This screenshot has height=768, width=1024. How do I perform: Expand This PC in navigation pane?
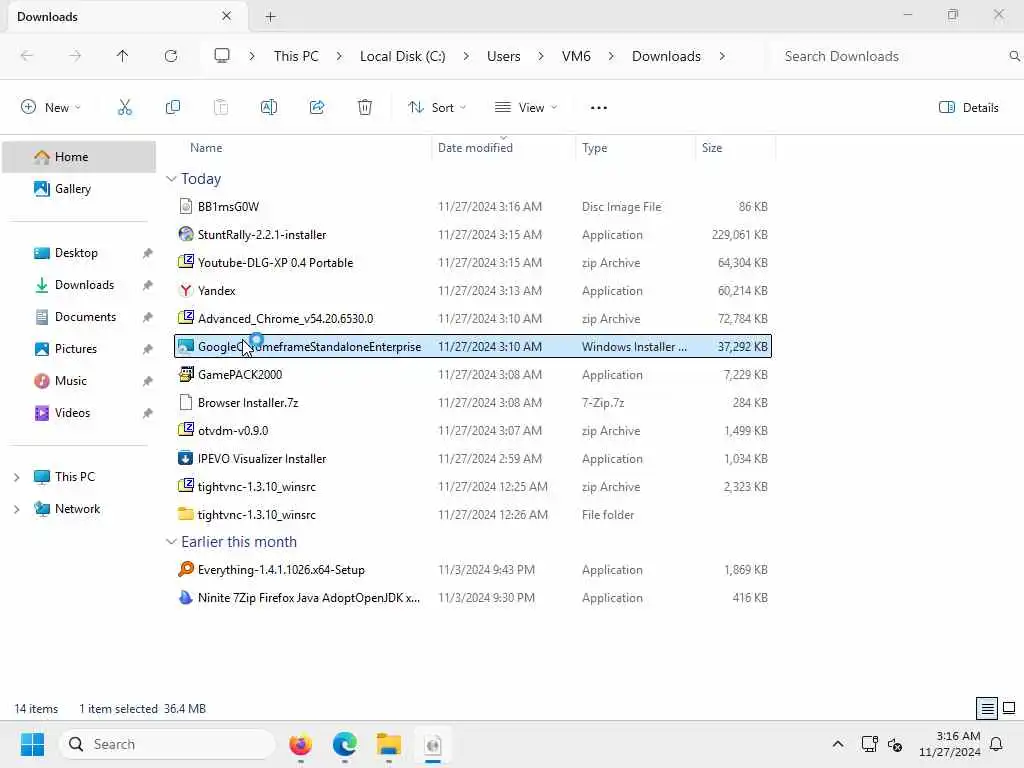(17, 477)
